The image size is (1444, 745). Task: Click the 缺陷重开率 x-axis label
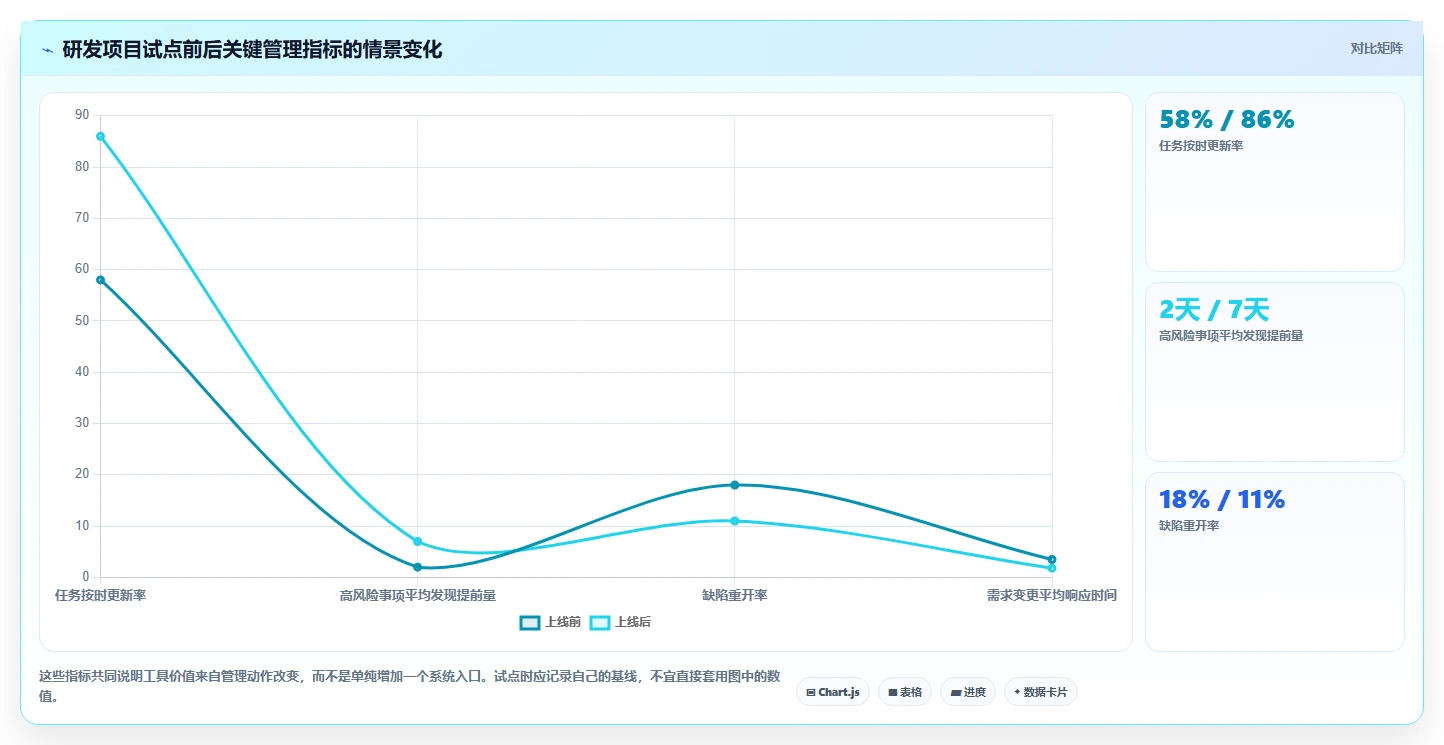click(x=734, y=595)
